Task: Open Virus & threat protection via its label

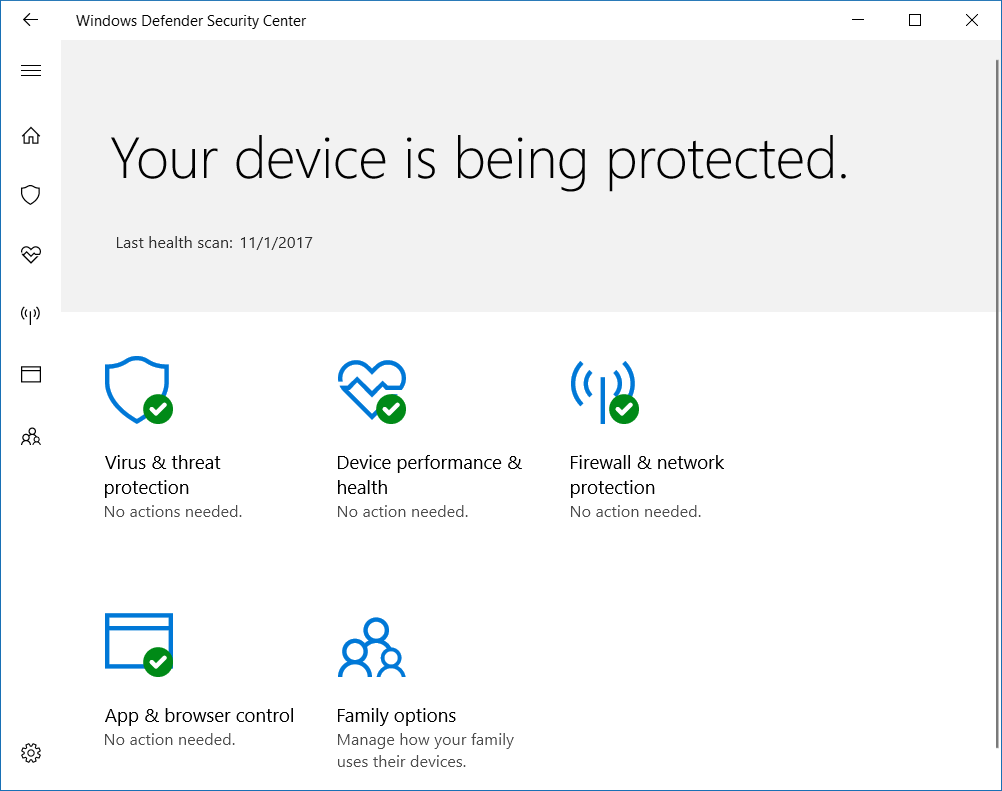Action: (x=162, y=474)
